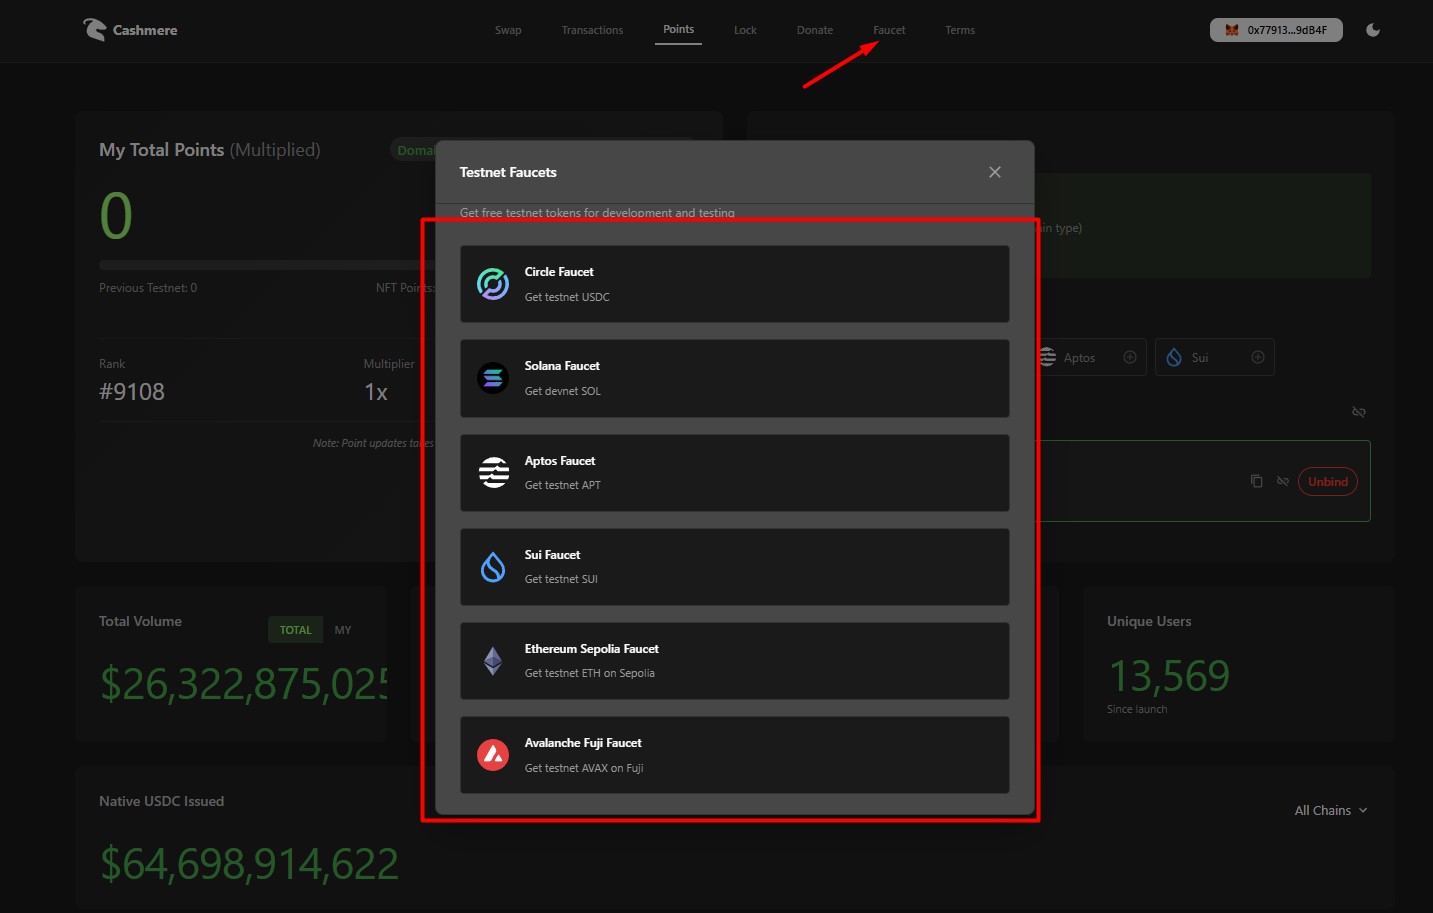The width and height of the screenshot is (1433, 913).
Task: Open the Aptos Faucet testnet APT entry
Action: (x=734, y=473)
